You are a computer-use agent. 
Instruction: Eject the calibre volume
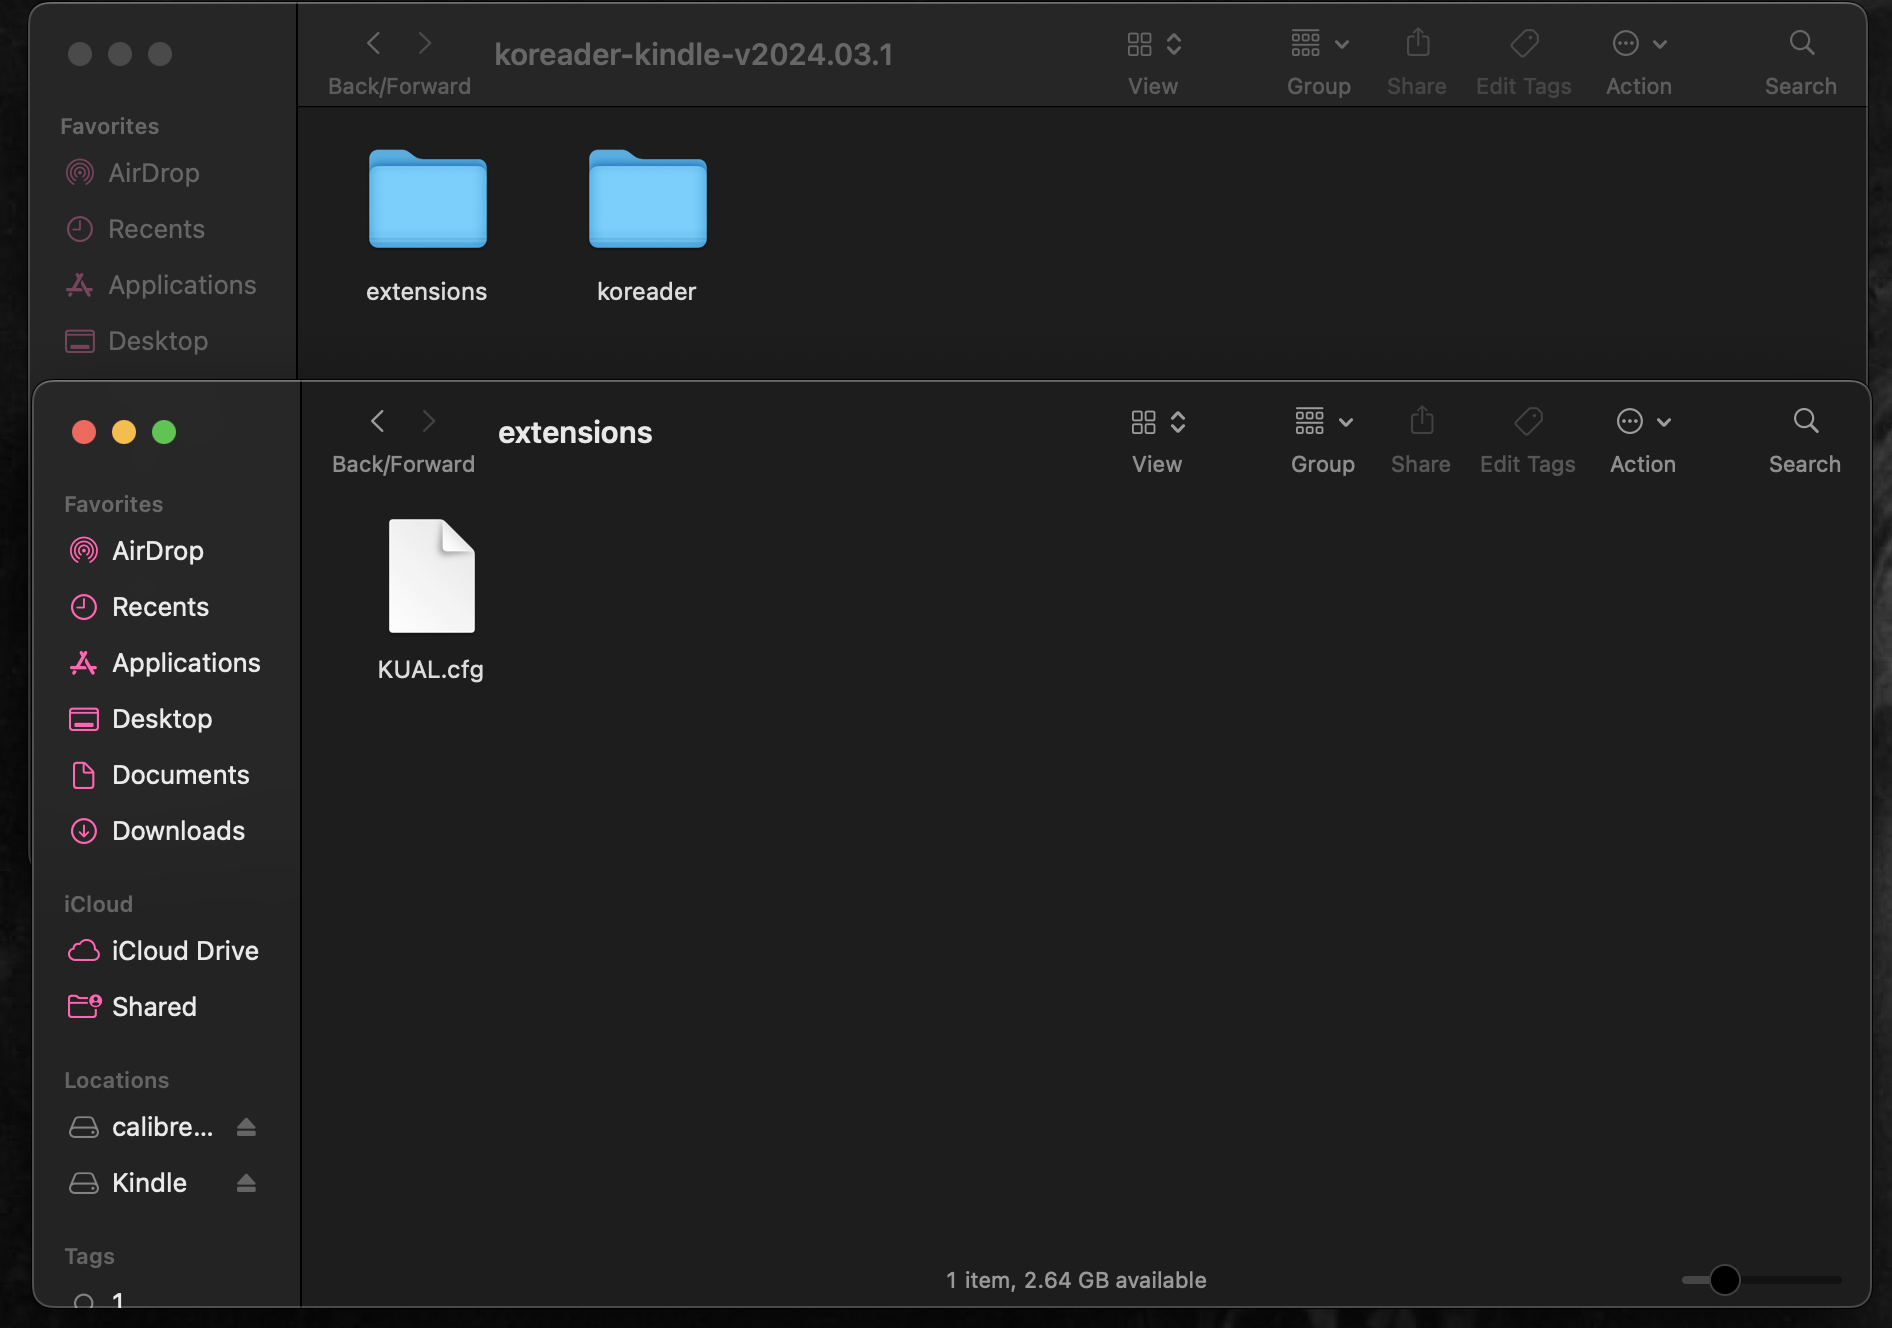(246, 1127)
